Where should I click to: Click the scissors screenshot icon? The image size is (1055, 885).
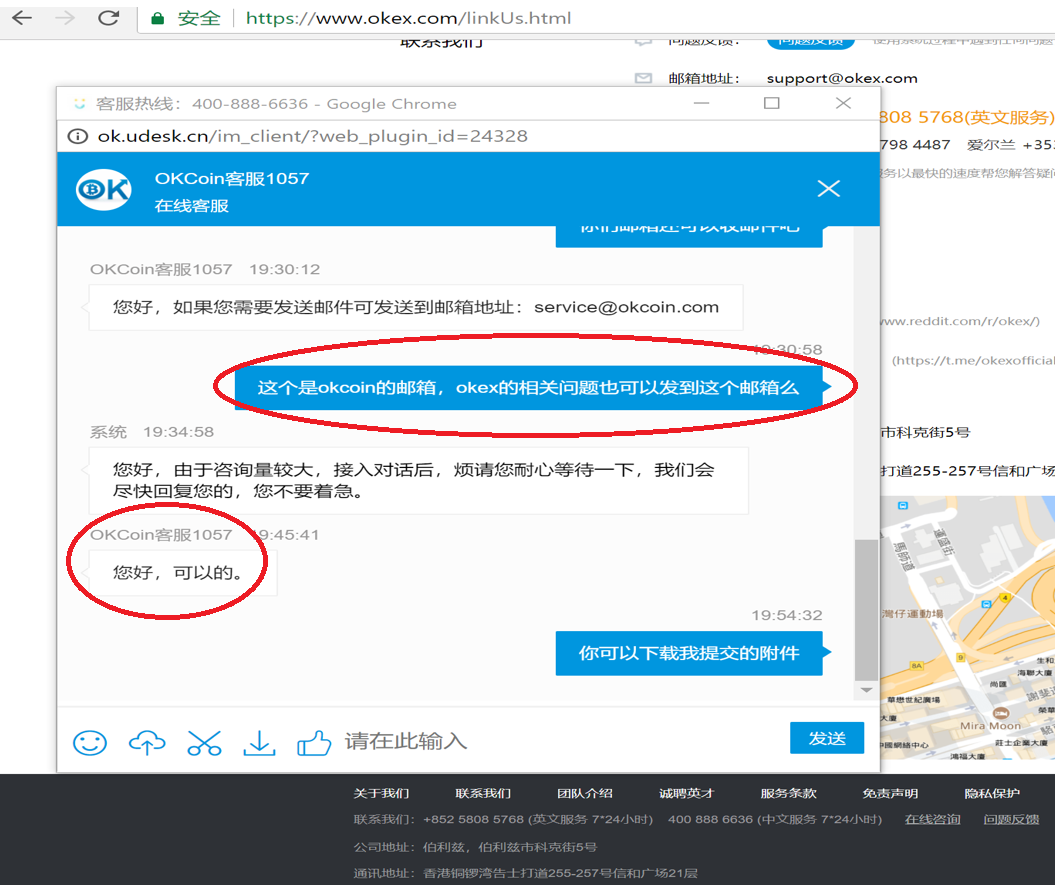click(203, 741)
